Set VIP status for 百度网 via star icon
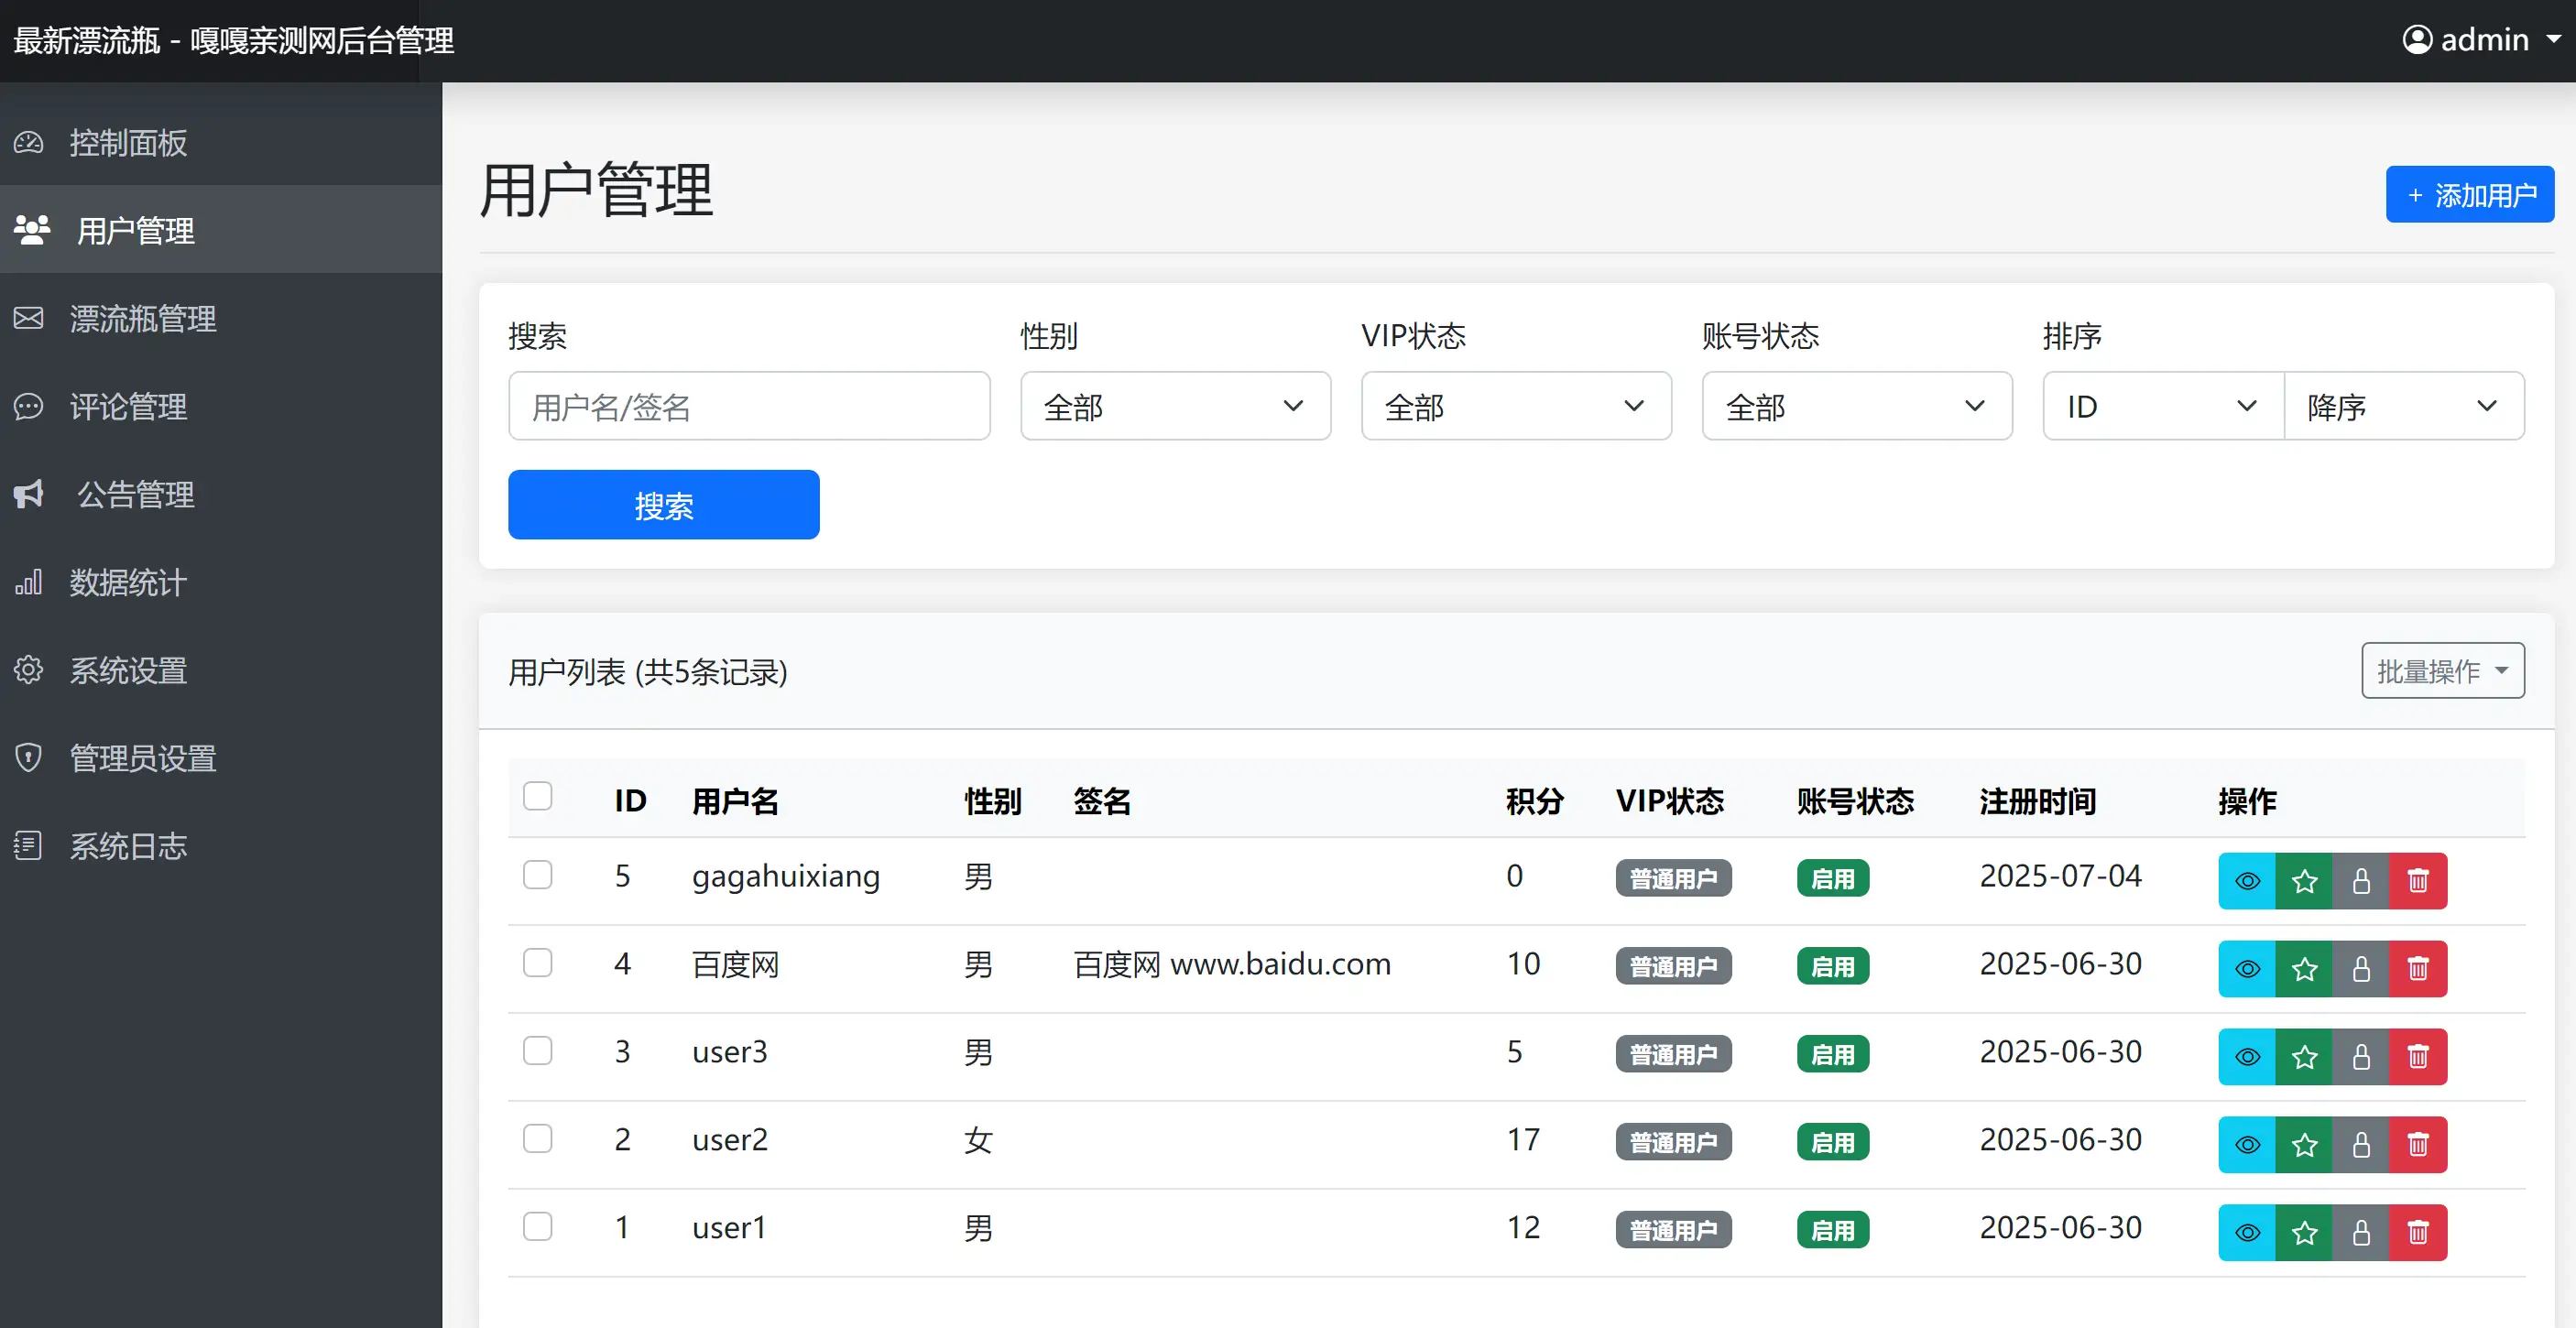 coord(2304,969)
